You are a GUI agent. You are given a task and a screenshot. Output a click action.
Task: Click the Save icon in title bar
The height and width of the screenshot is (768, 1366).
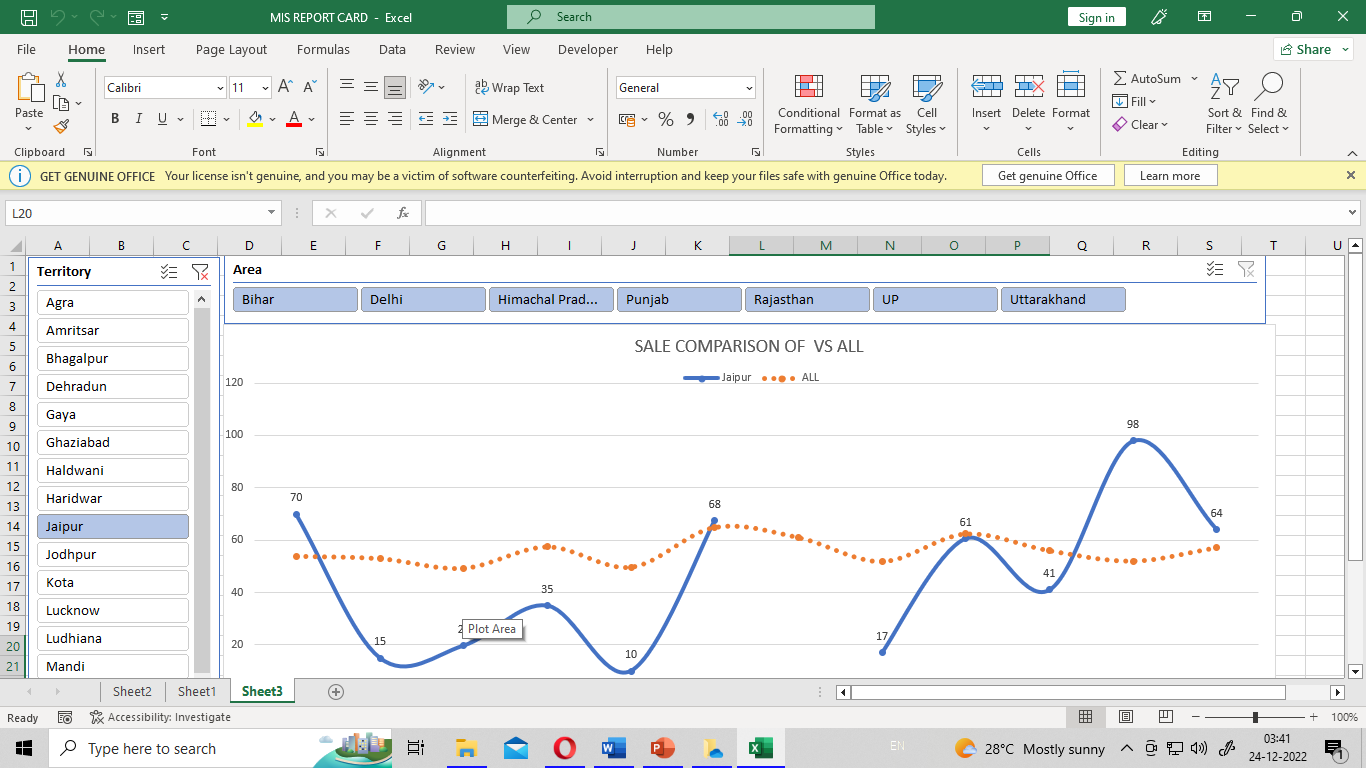point(29,17)
